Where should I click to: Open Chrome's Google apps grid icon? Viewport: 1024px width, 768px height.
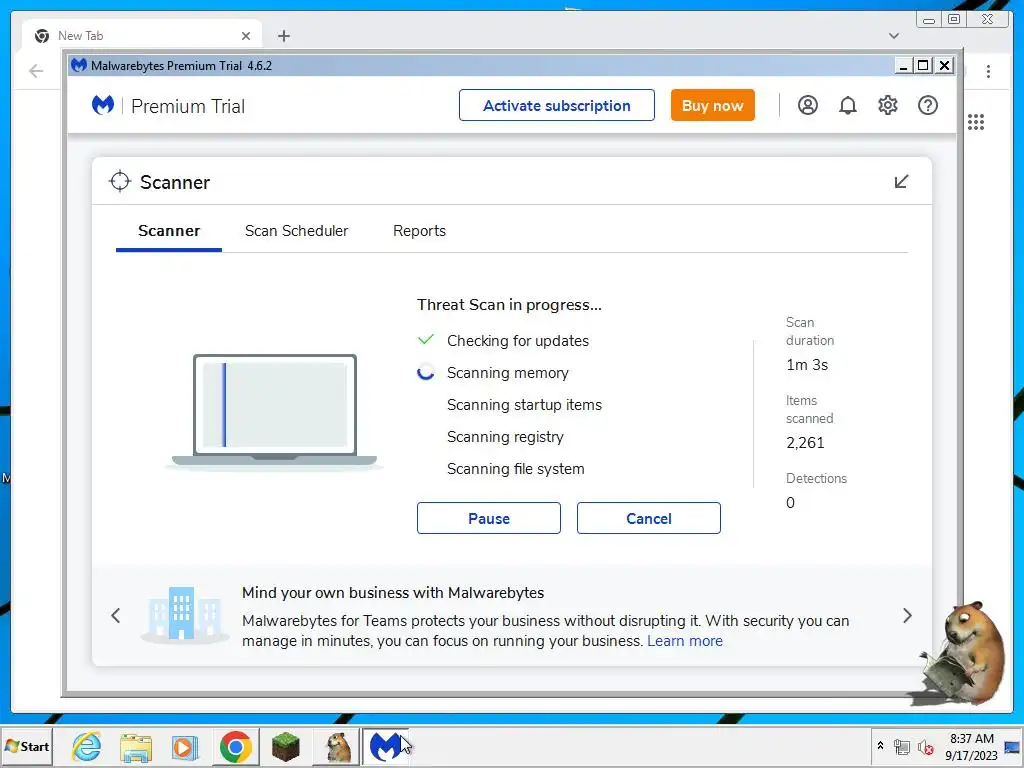pos(976,122)
